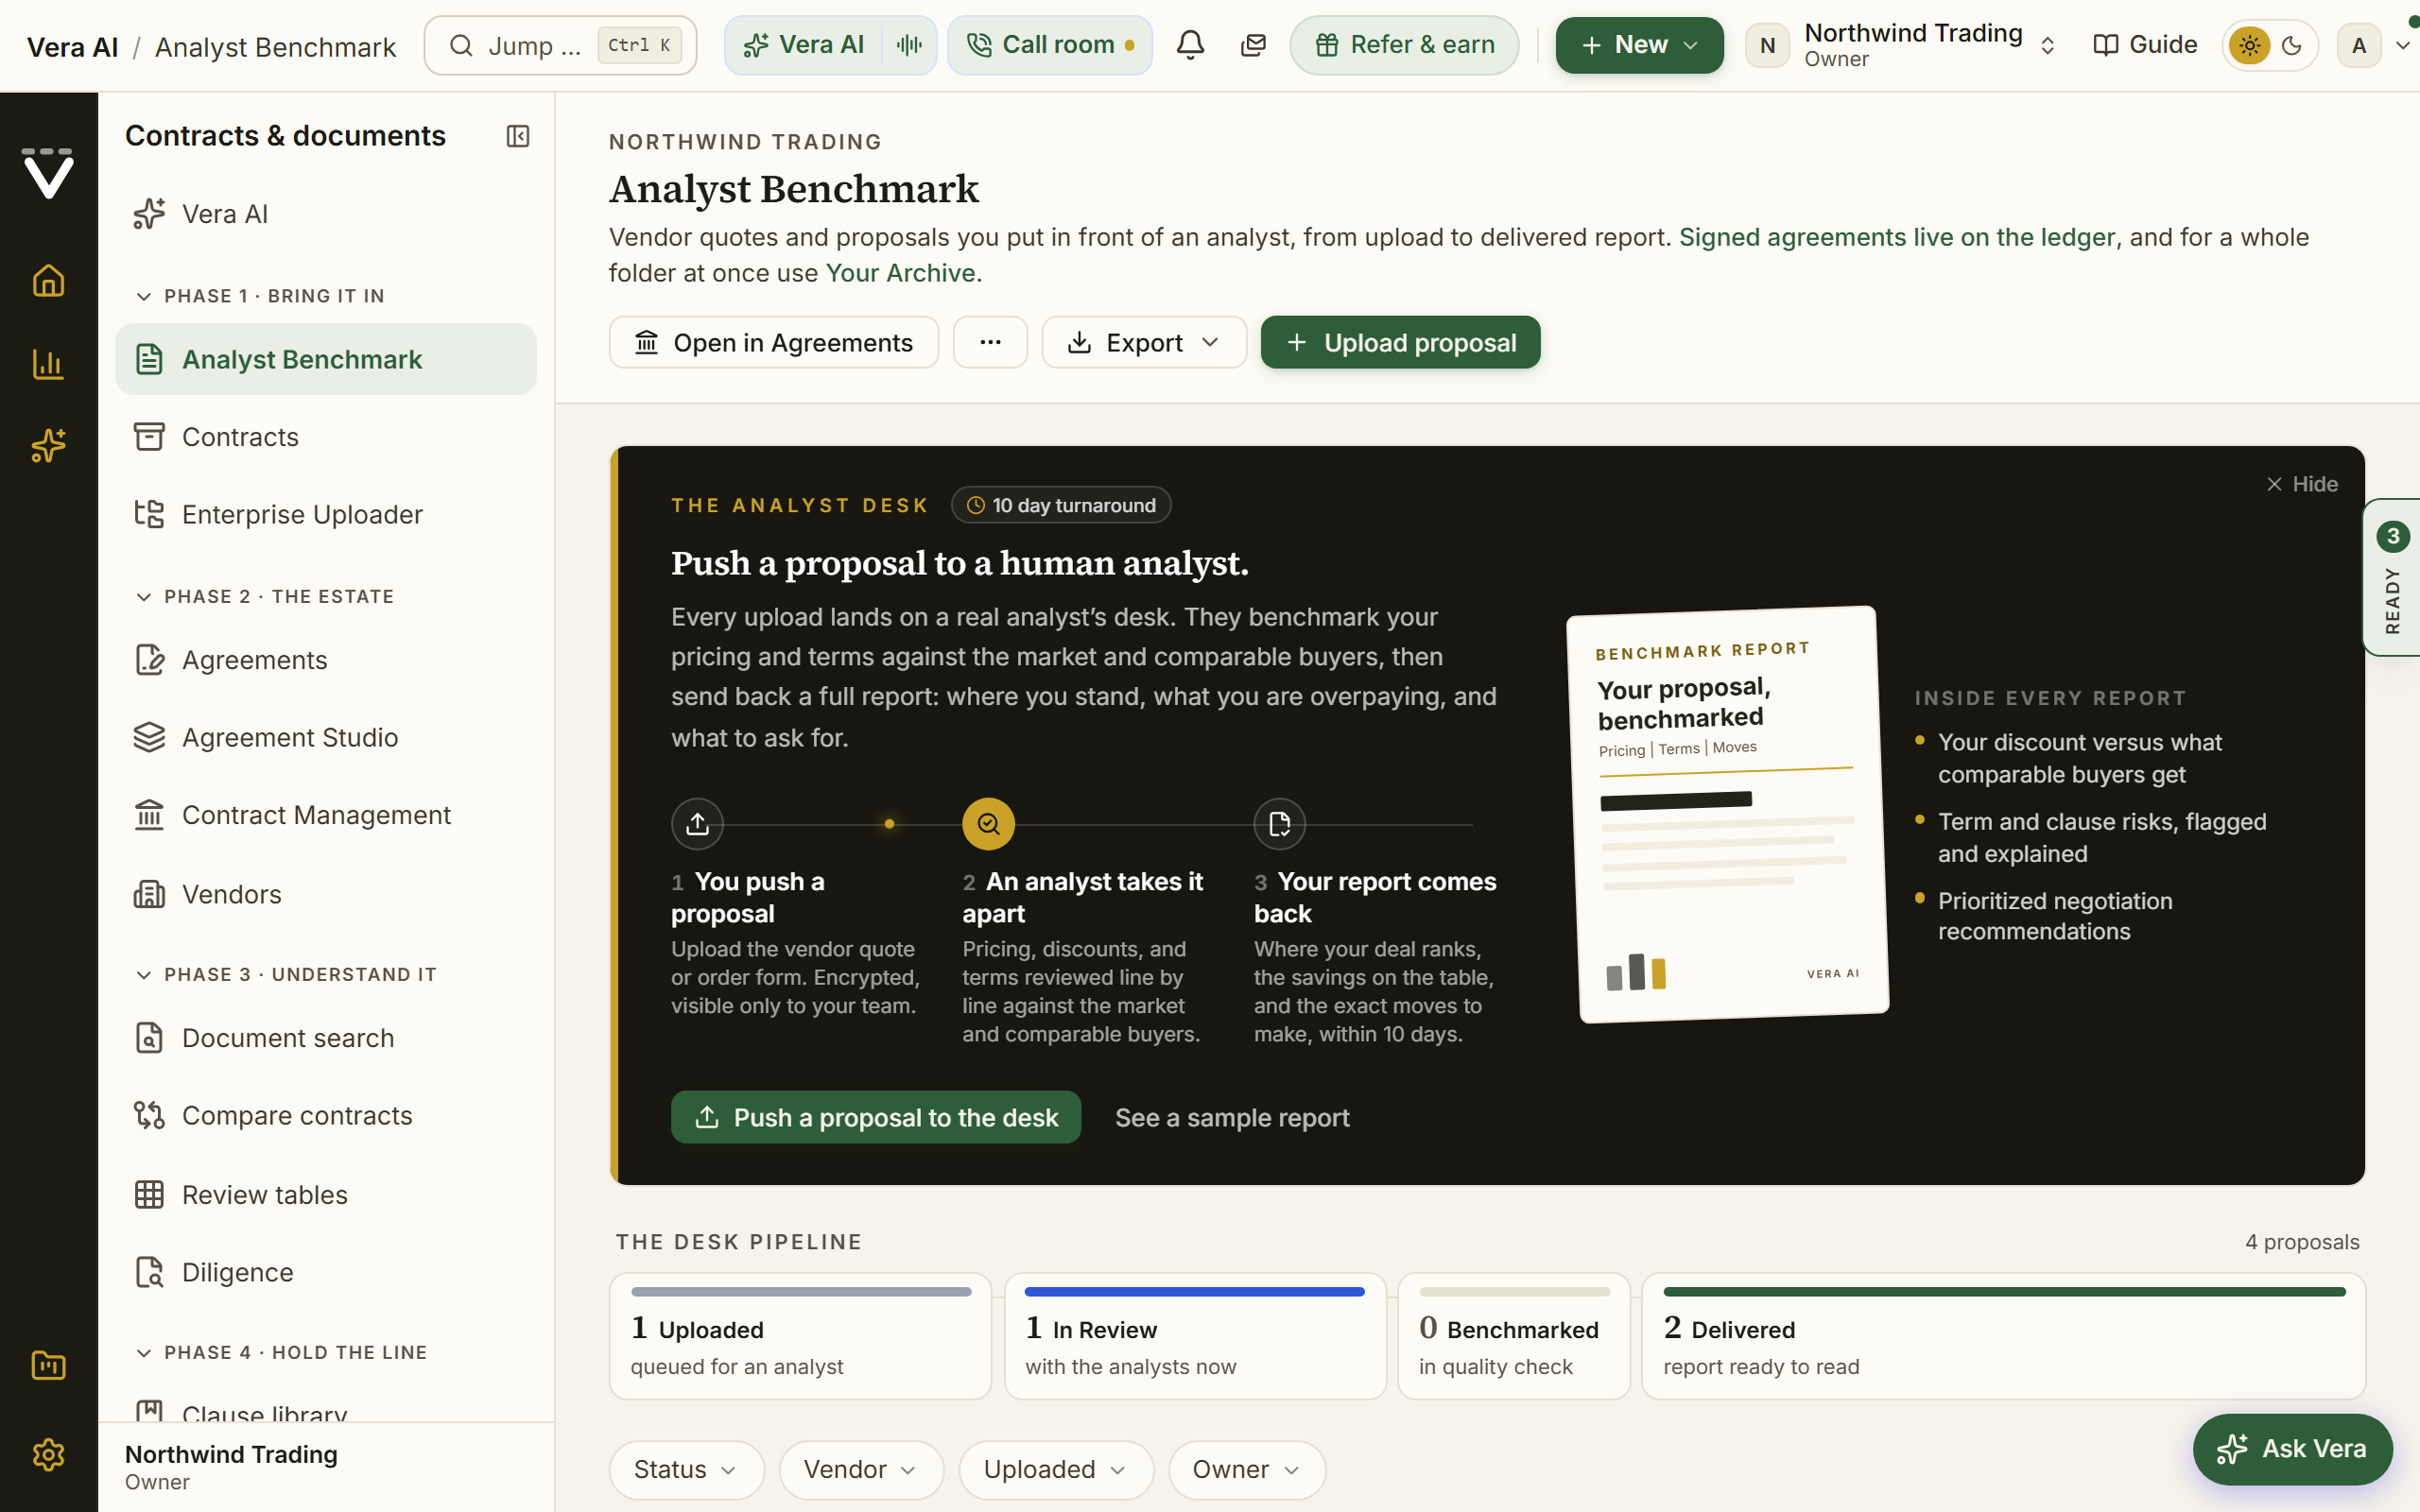Open Agreement Studio in the sidebar
The image size is (2420, 1512).
(x=326, y=737)
